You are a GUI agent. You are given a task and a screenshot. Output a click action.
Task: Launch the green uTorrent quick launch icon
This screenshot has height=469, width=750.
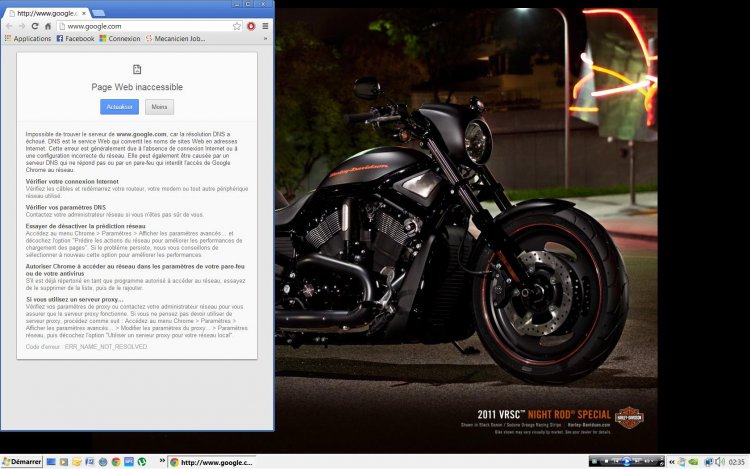142,462
